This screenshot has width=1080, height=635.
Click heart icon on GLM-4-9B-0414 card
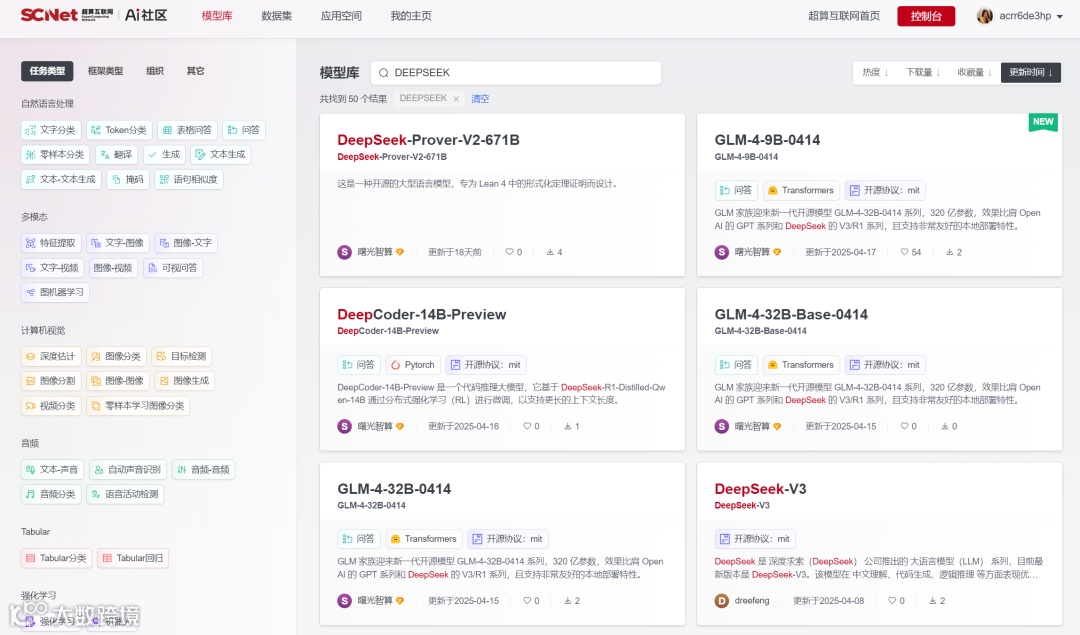point(904,252)
